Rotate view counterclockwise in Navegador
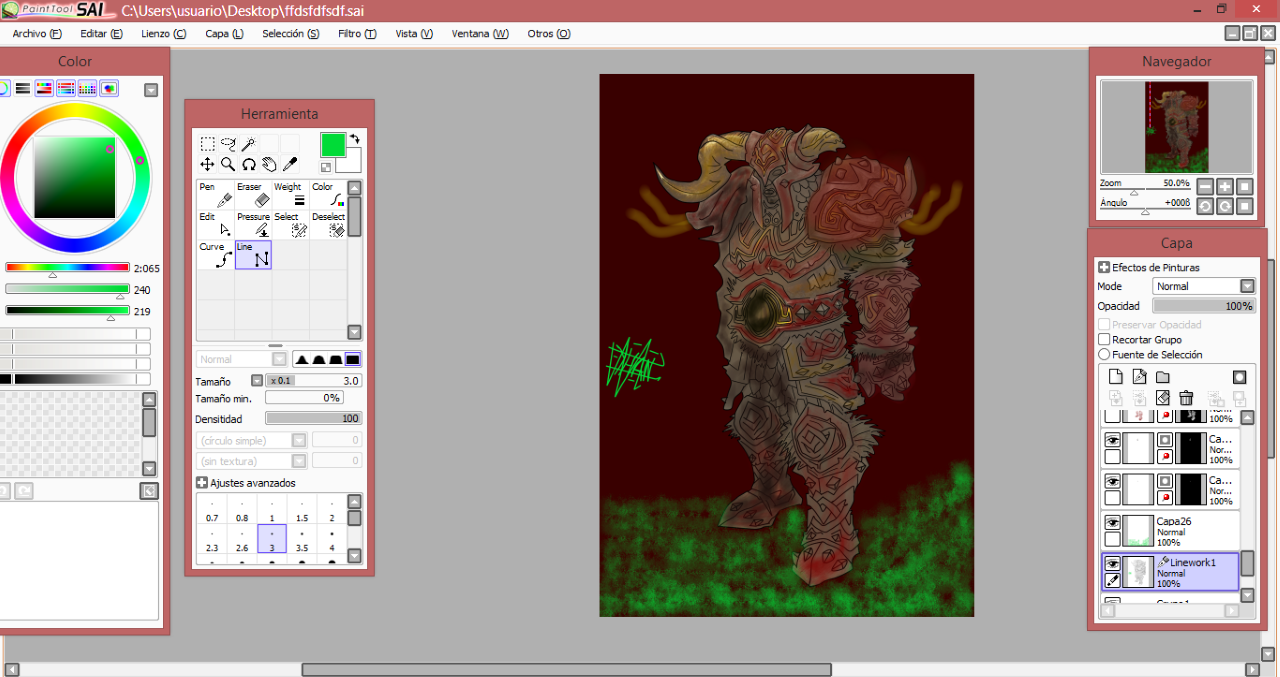This screenshot has width=1280, height=677. click(x=1205, y=206)
